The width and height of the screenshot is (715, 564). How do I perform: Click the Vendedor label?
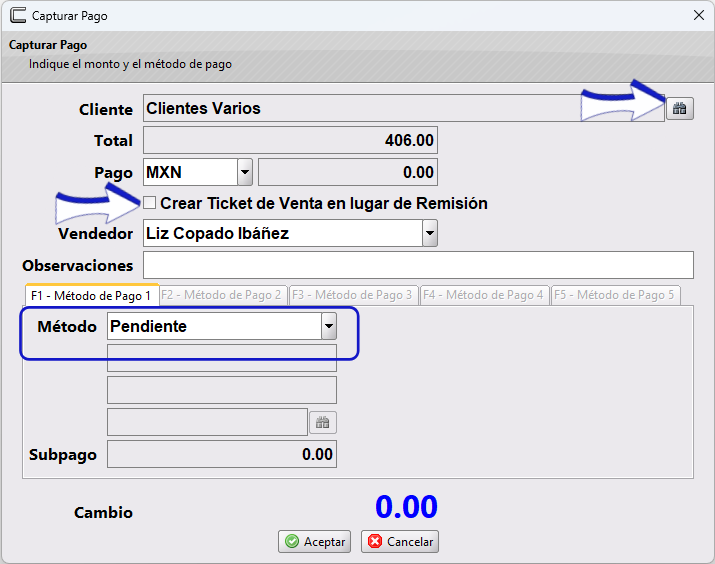coord(95,233)
